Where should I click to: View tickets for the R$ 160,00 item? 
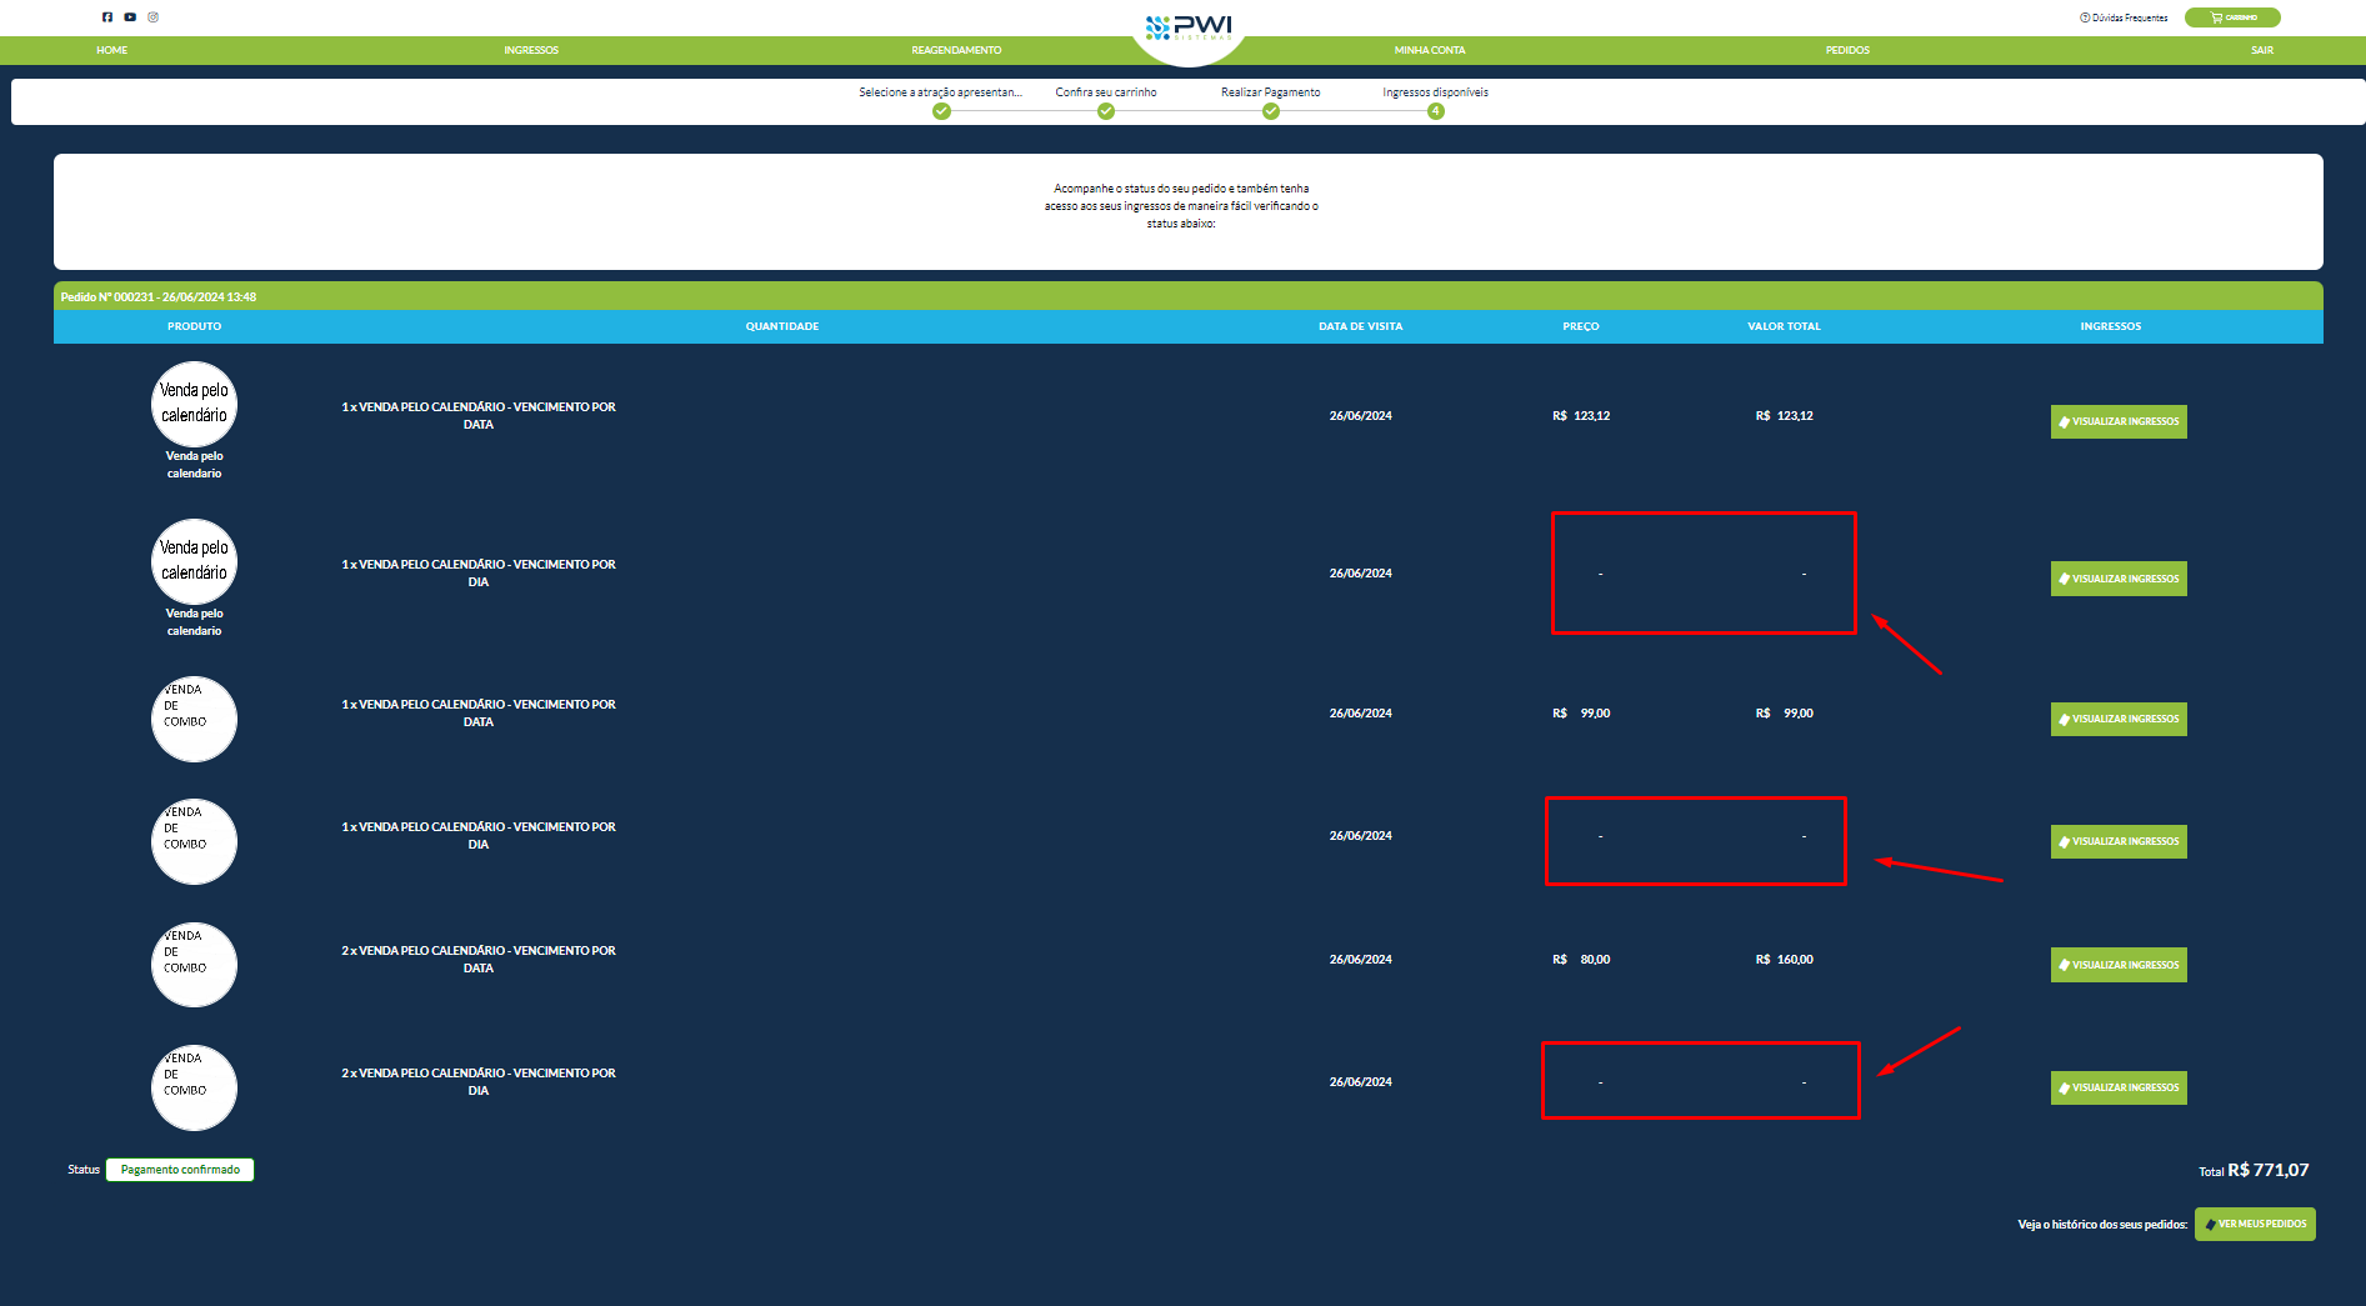[x=2118, y=965]
